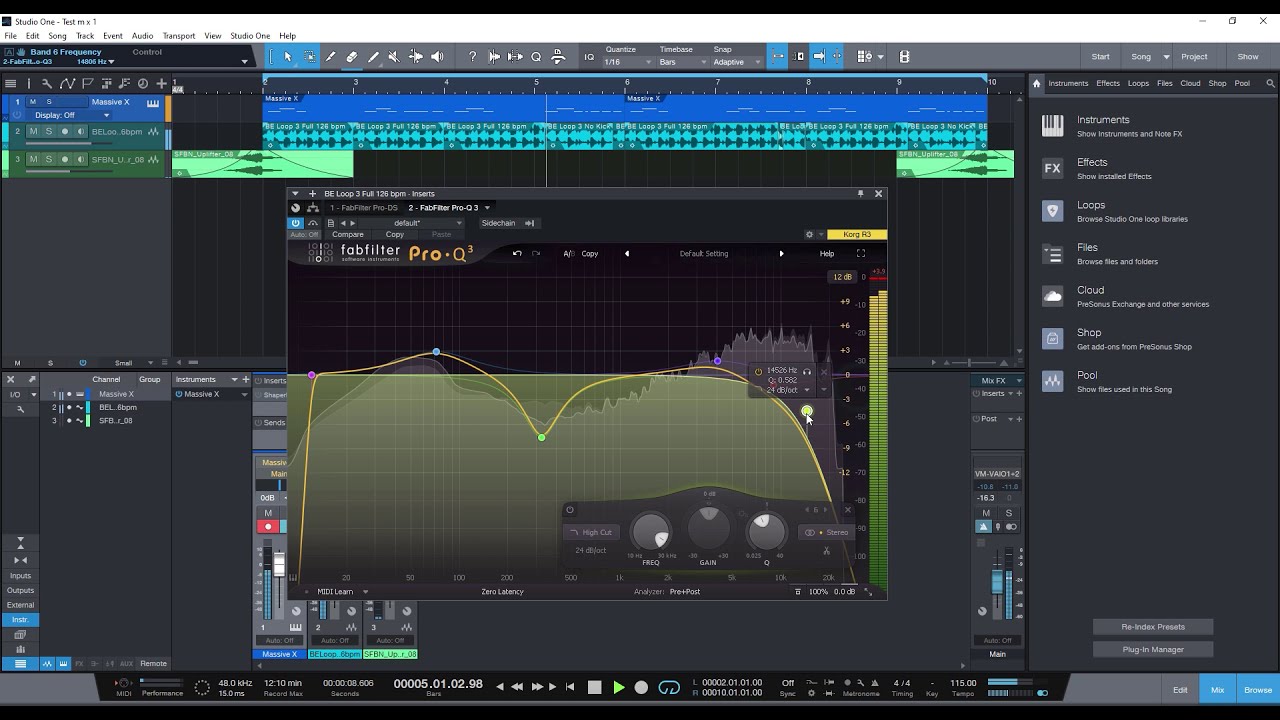Click Compare button in plugin header
Image resolution: width=1280 pixels, height=720 pixels.
[x=348, y=235]
